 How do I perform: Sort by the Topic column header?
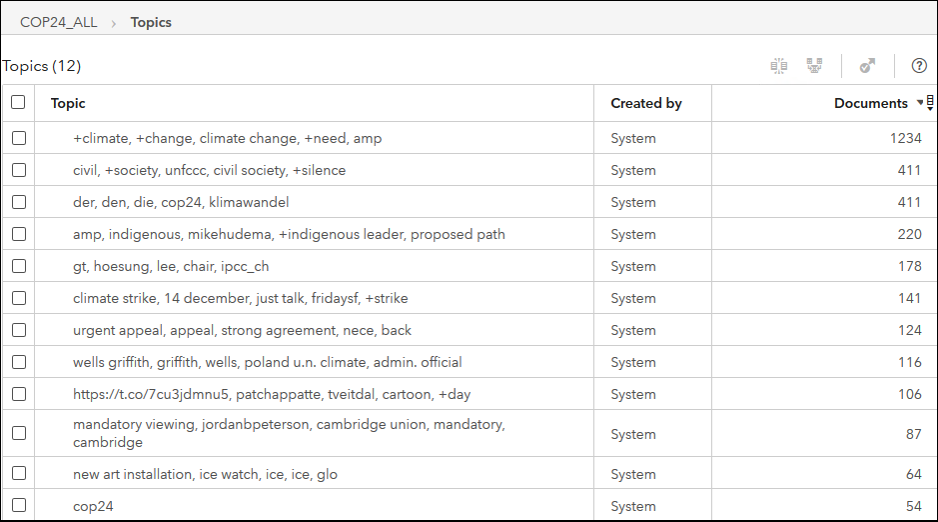pos(68,103)
